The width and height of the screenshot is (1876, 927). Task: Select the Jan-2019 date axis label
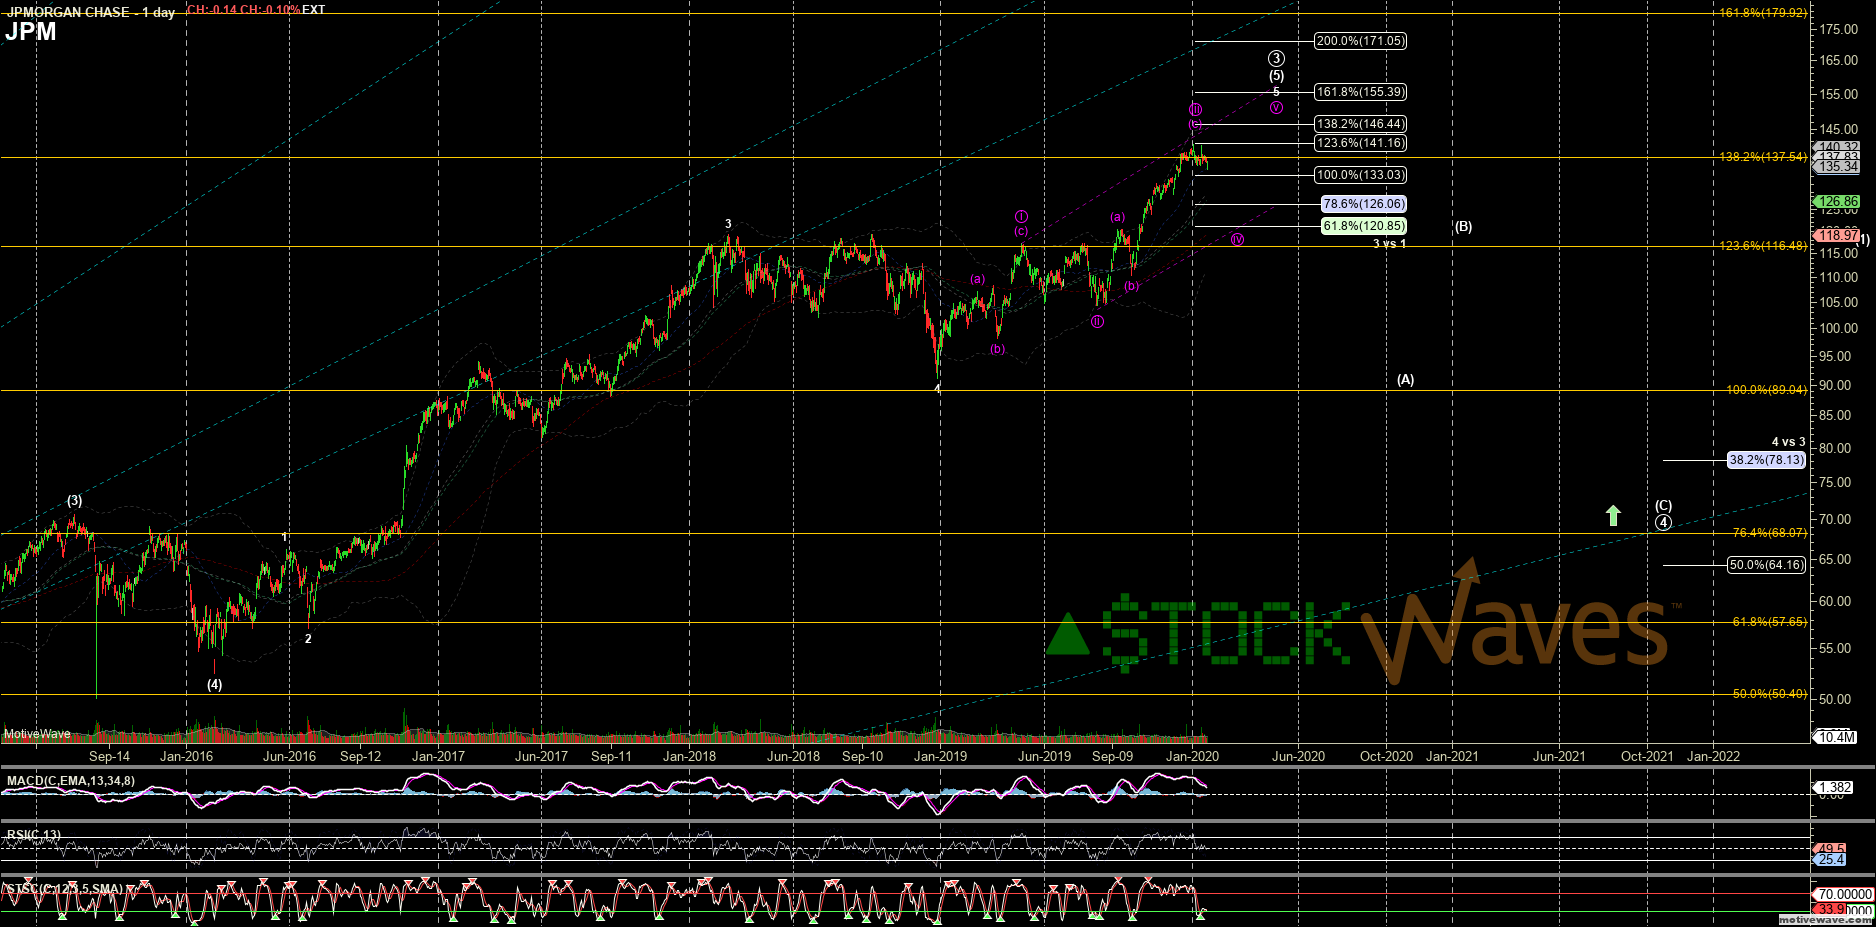940,756
